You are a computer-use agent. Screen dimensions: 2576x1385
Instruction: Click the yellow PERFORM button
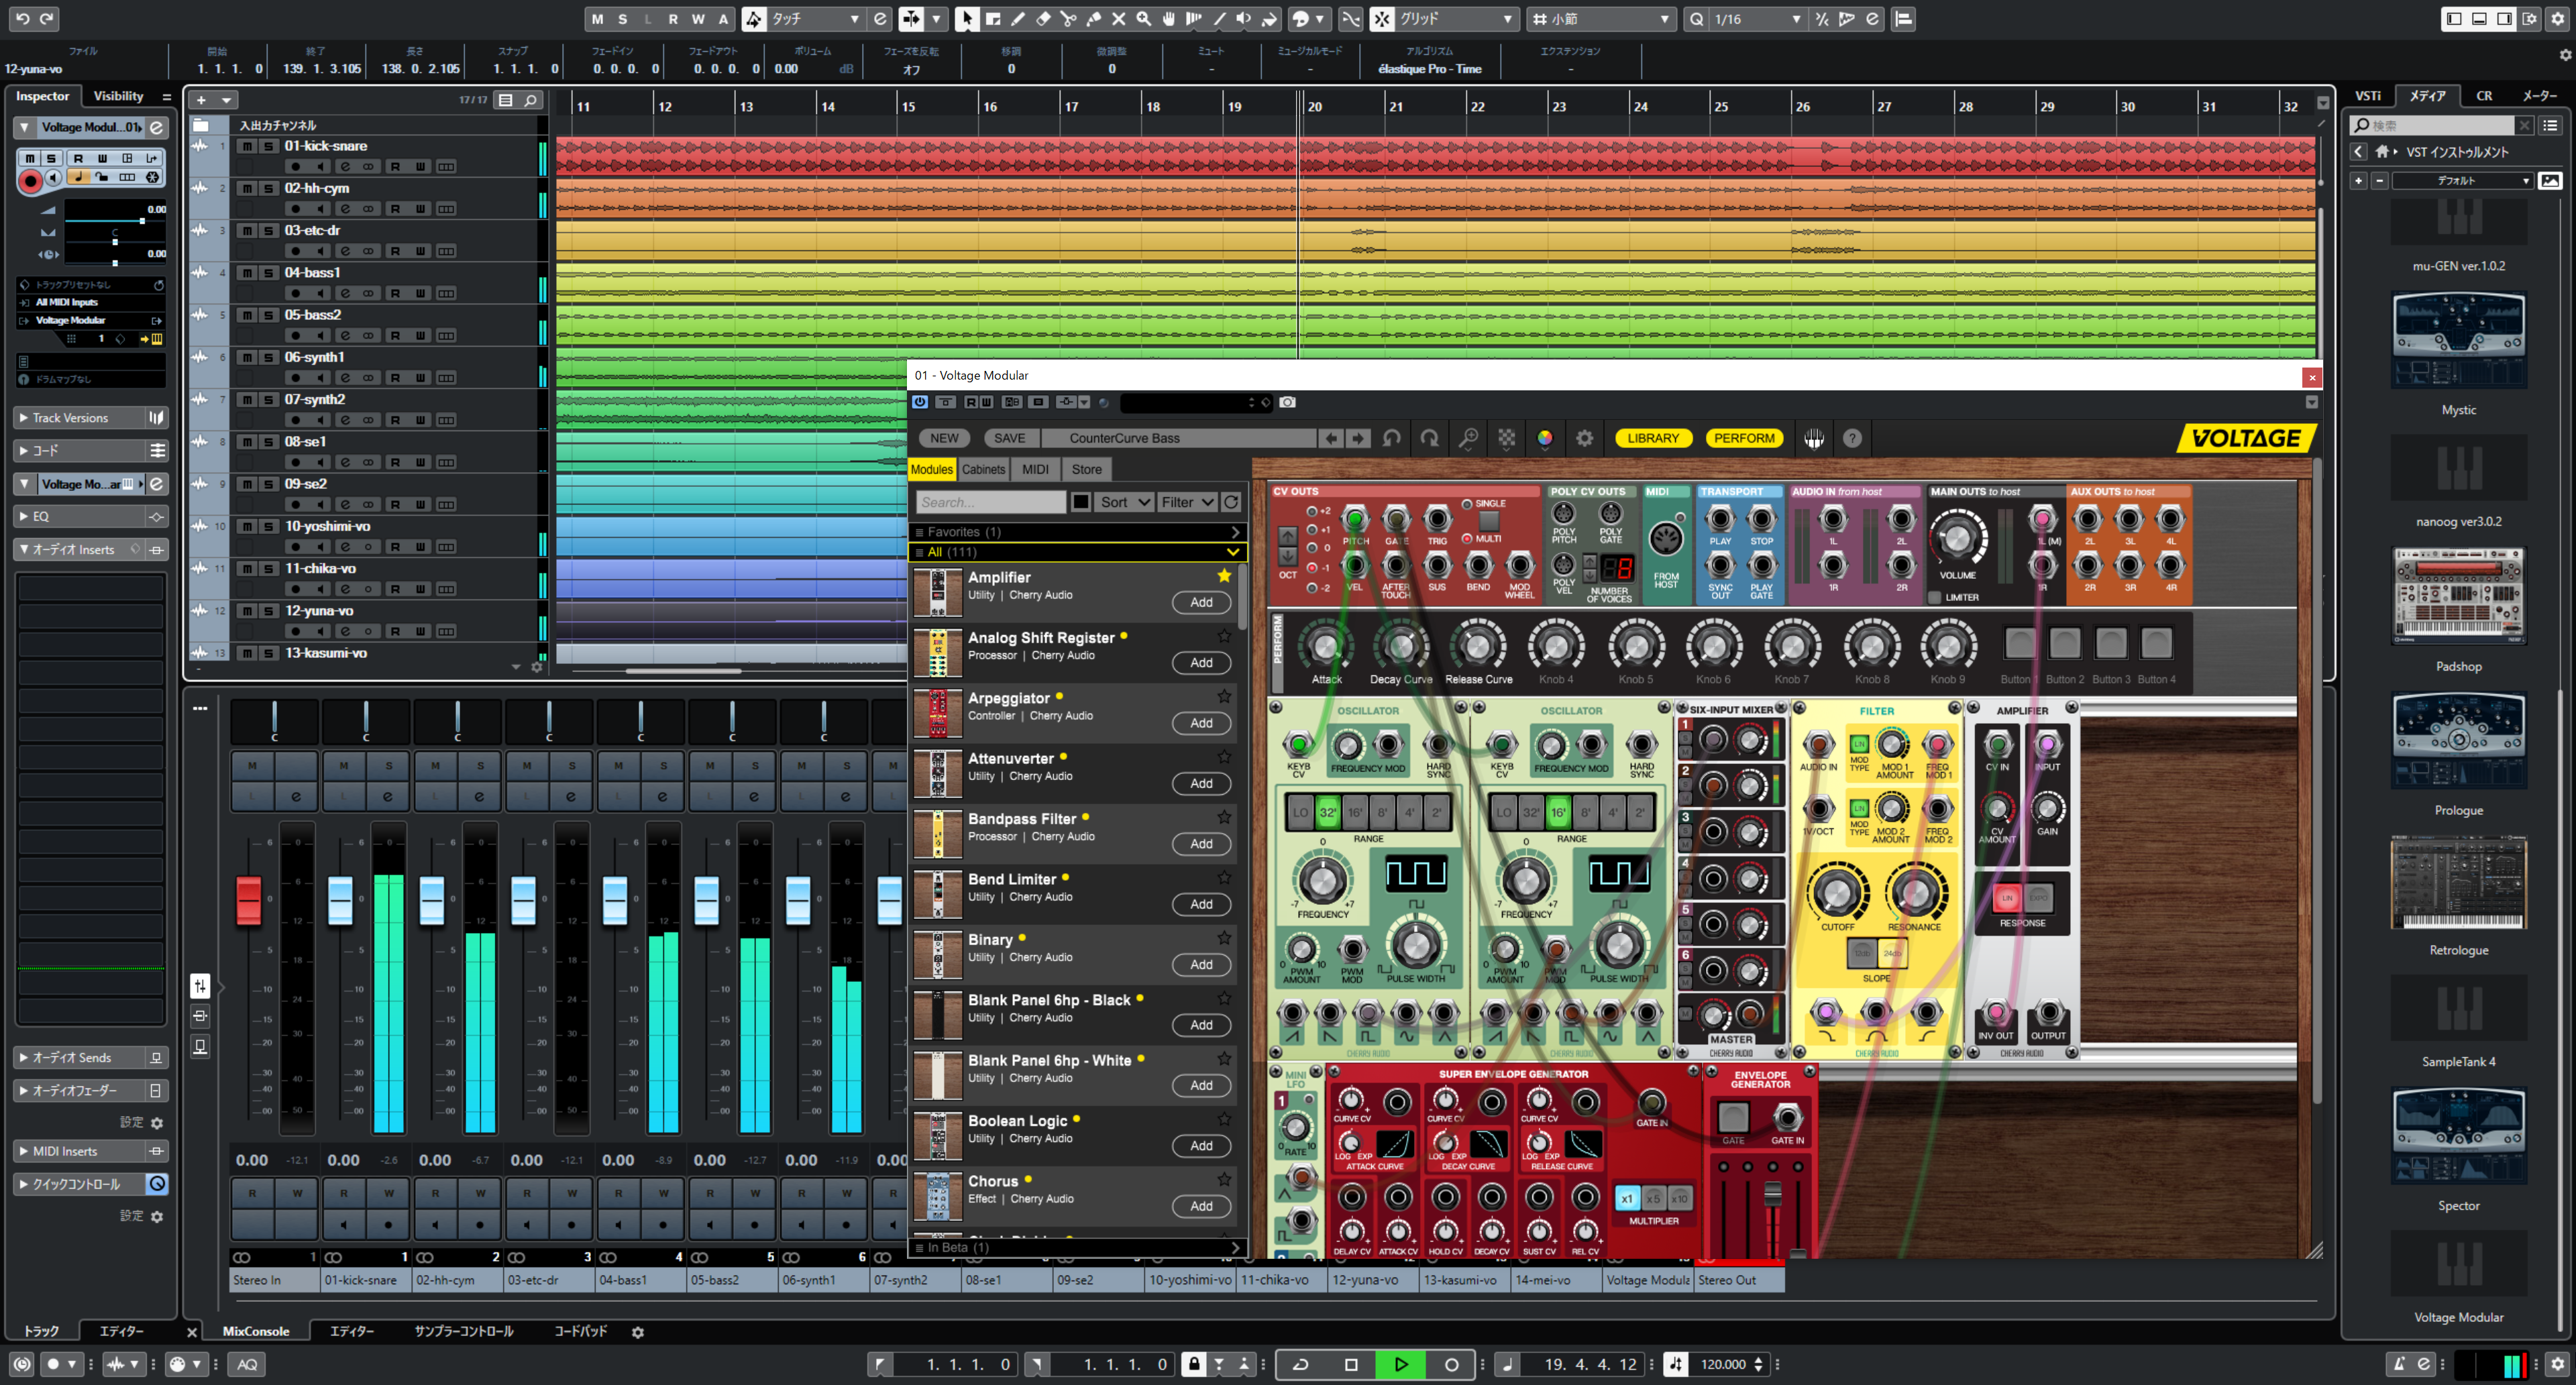[1744, 438]
